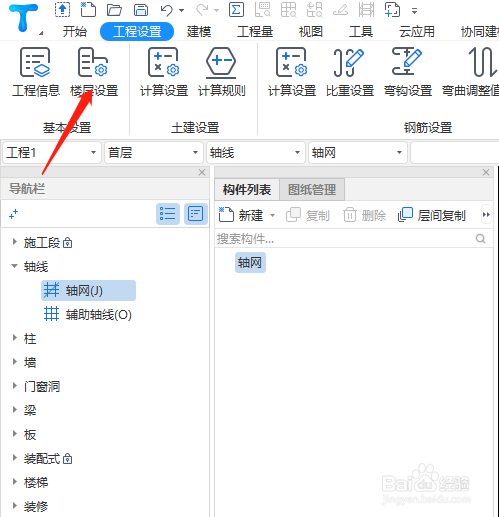Close the 构件列表 panel
499x517 pixels.
(486, 172)
